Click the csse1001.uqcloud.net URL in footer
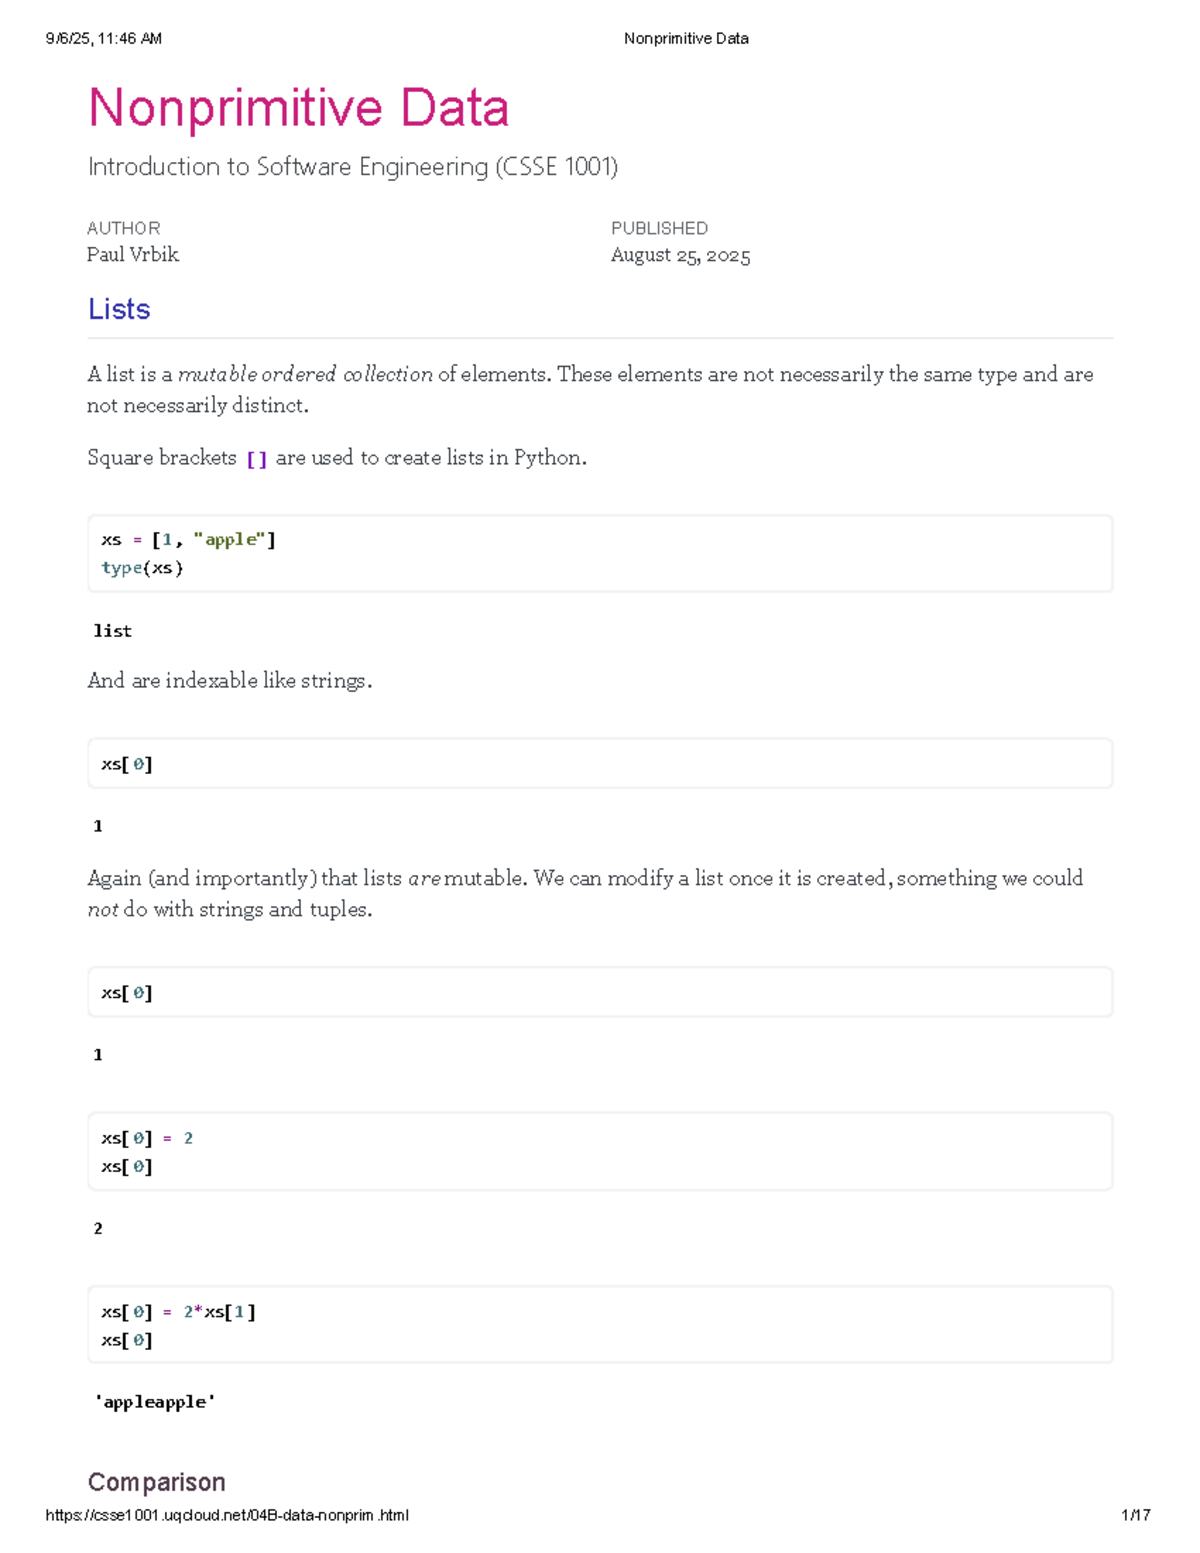The height and width of the screenshot is (1553, 1200). pyautogui.click(x=227, y=1515)
